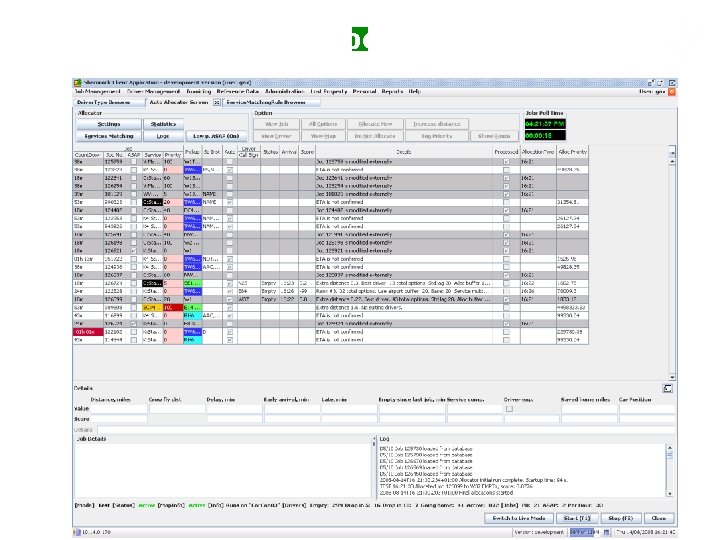The image size is (720, 540).
Task: Select the green Pickup cell of job 126724
Action: [x=192, y=283]
